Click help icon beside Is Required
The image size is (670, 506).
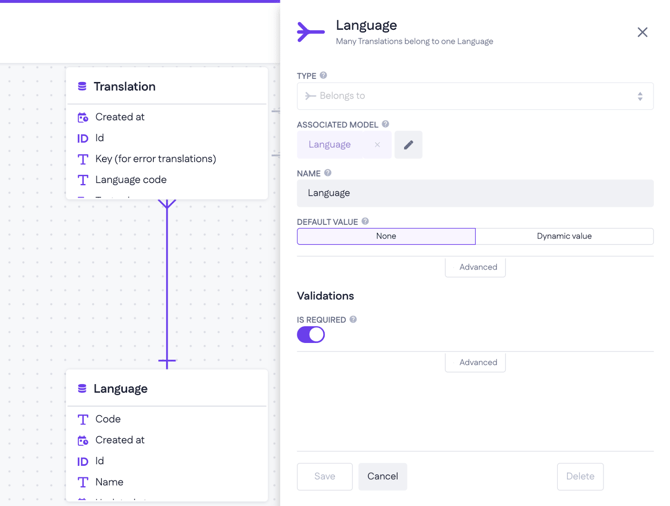click(x=353, y=320)
